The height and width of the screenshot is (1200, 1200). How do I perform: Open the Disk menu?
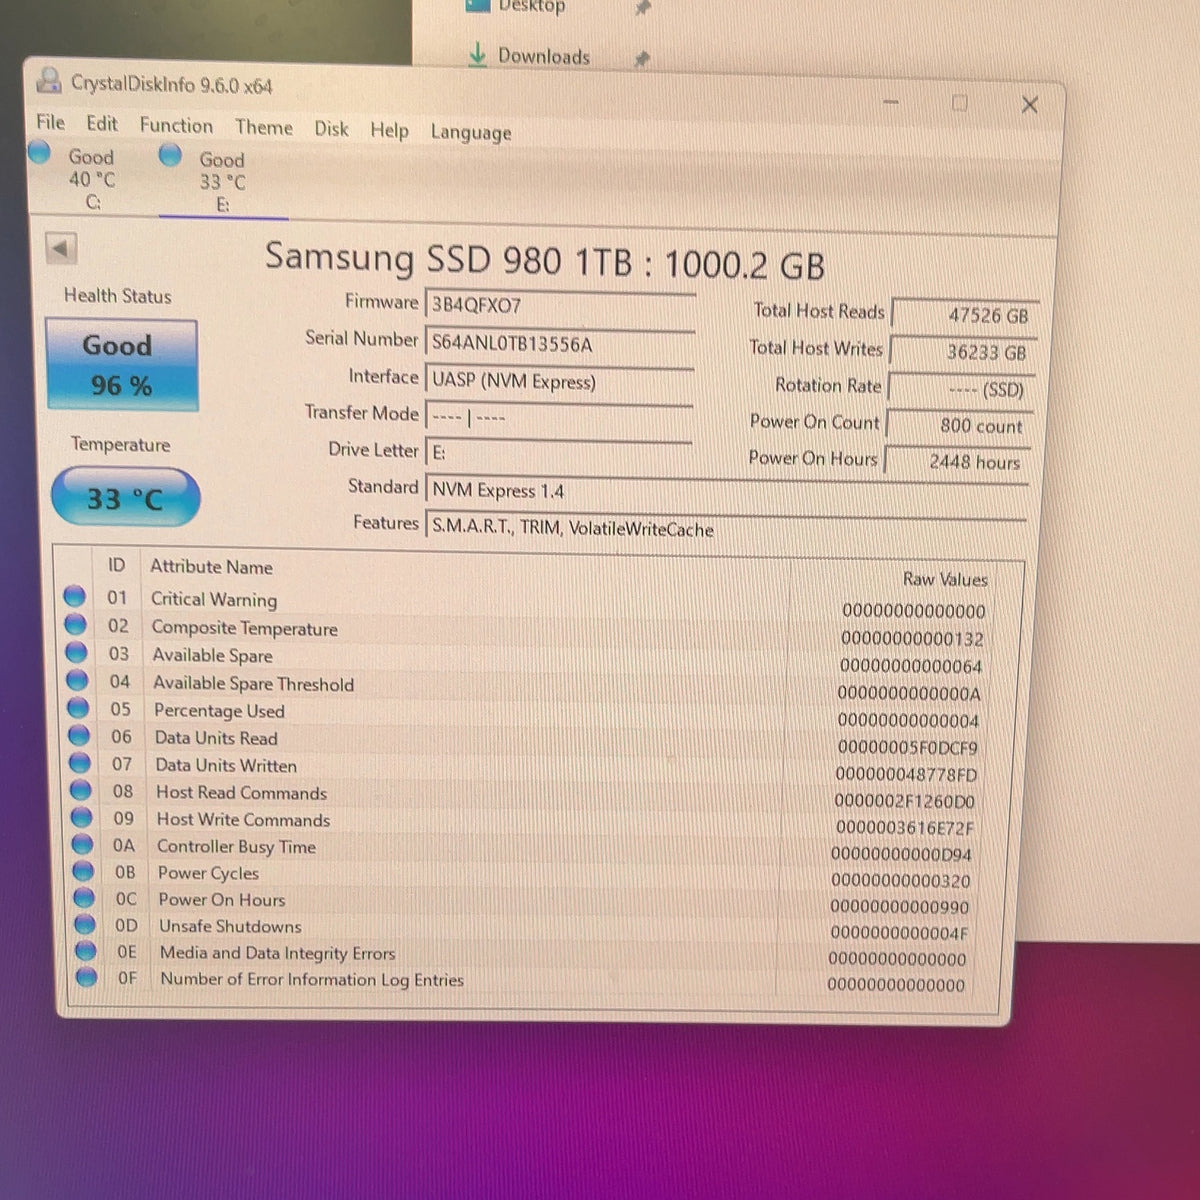(331, 128)
